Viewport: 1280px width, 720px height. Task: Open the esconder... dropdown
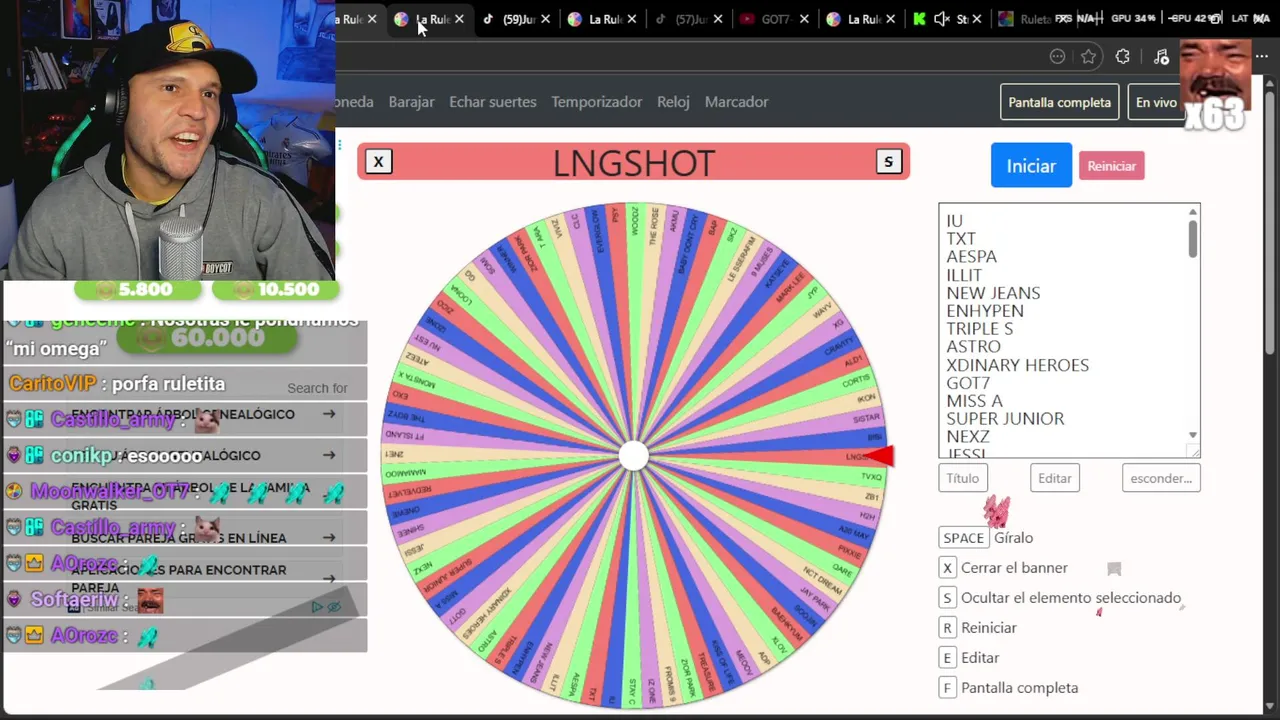tap(1161, 478)
